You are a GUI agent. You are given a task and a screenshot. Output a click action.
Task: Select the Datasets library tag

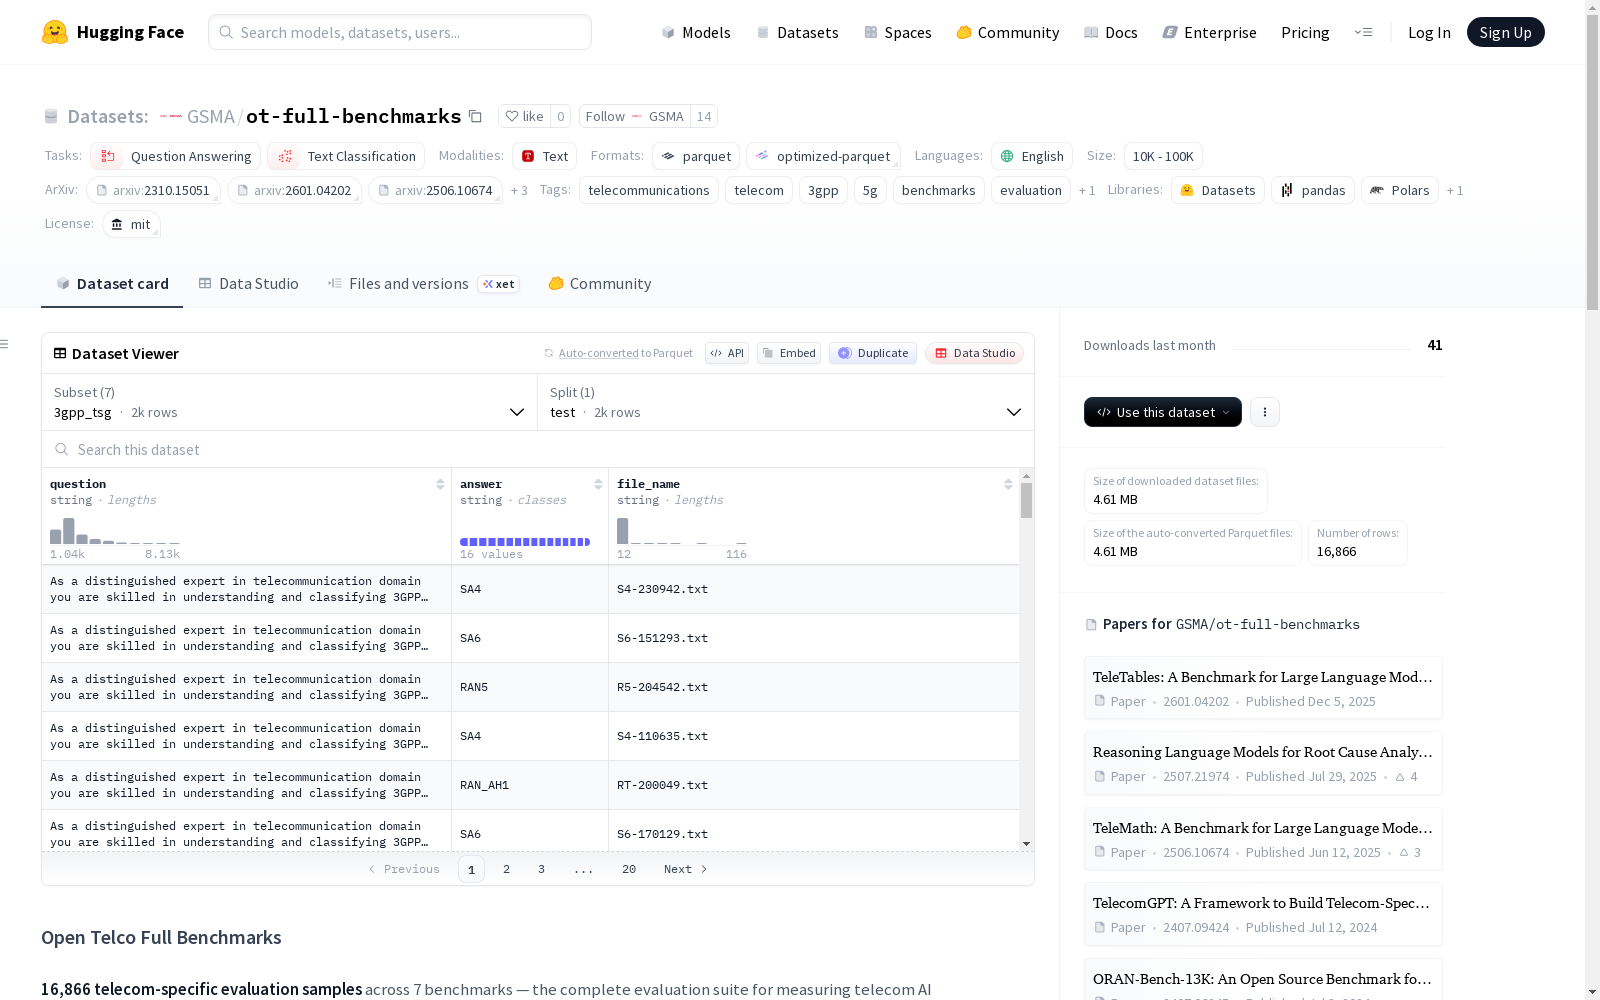click(1218, 190)
